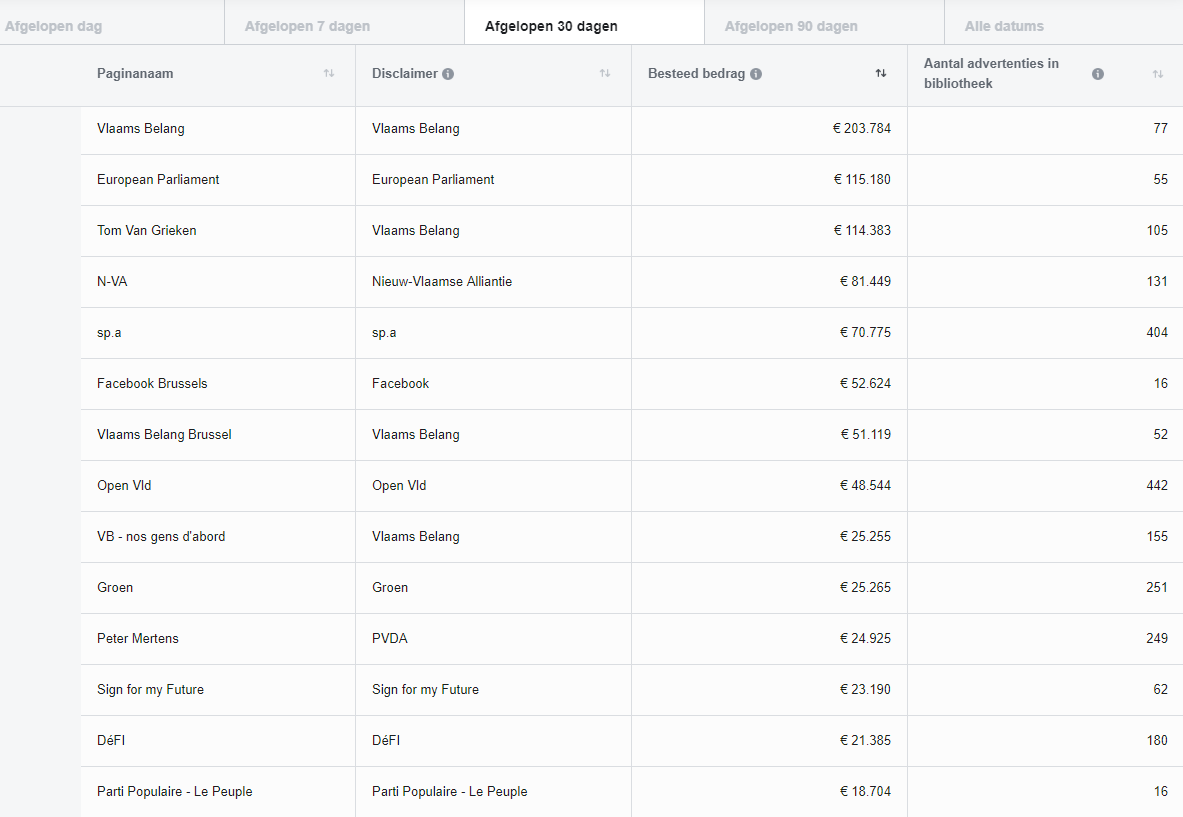
Task: Select amount € 25.255
Action: [865, 536]
